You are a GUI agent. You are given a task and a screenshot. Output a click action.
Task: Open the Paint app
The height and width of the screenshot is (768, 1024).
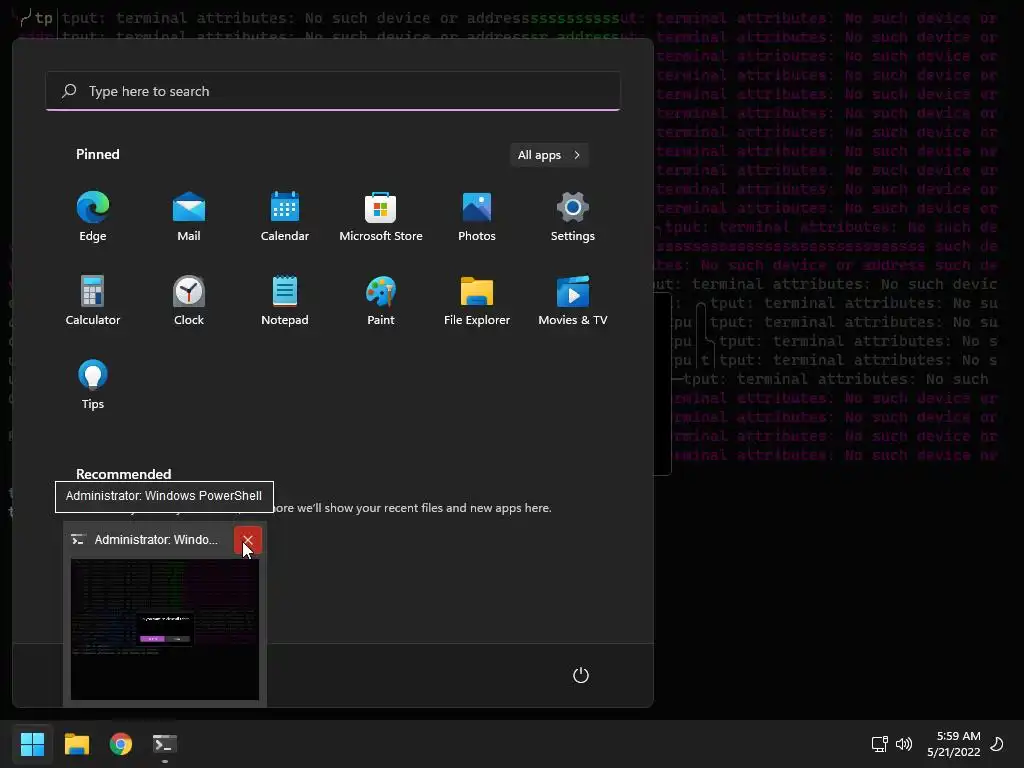(x=381, y=300)
